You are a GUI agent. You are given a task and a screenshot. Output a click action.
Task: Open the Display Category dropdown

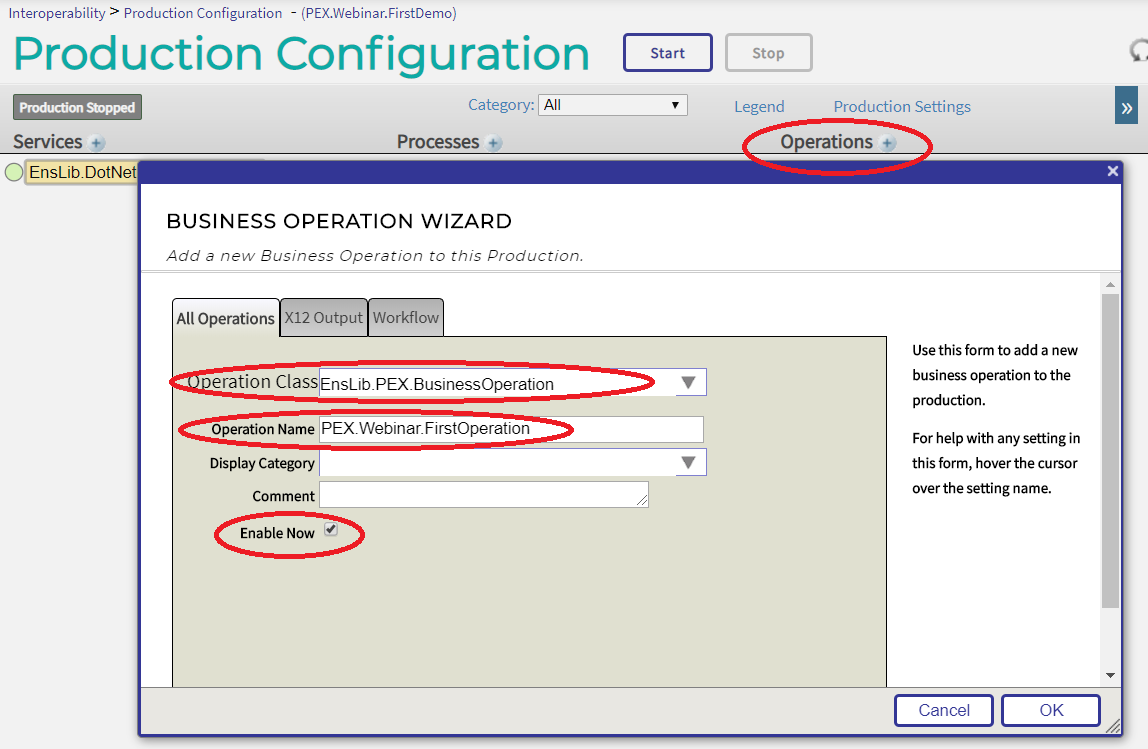(x=688, y=462)
